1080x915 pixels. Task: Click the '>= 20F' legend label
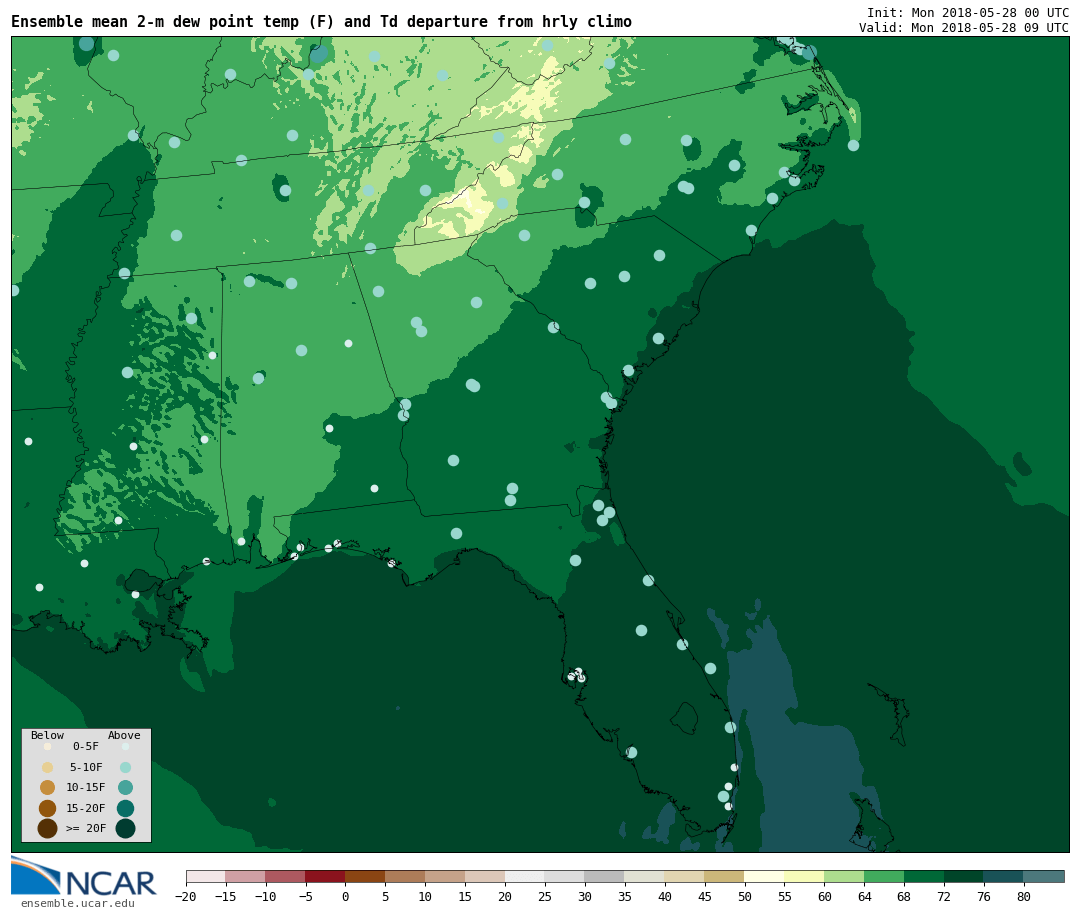pos(86,828)
